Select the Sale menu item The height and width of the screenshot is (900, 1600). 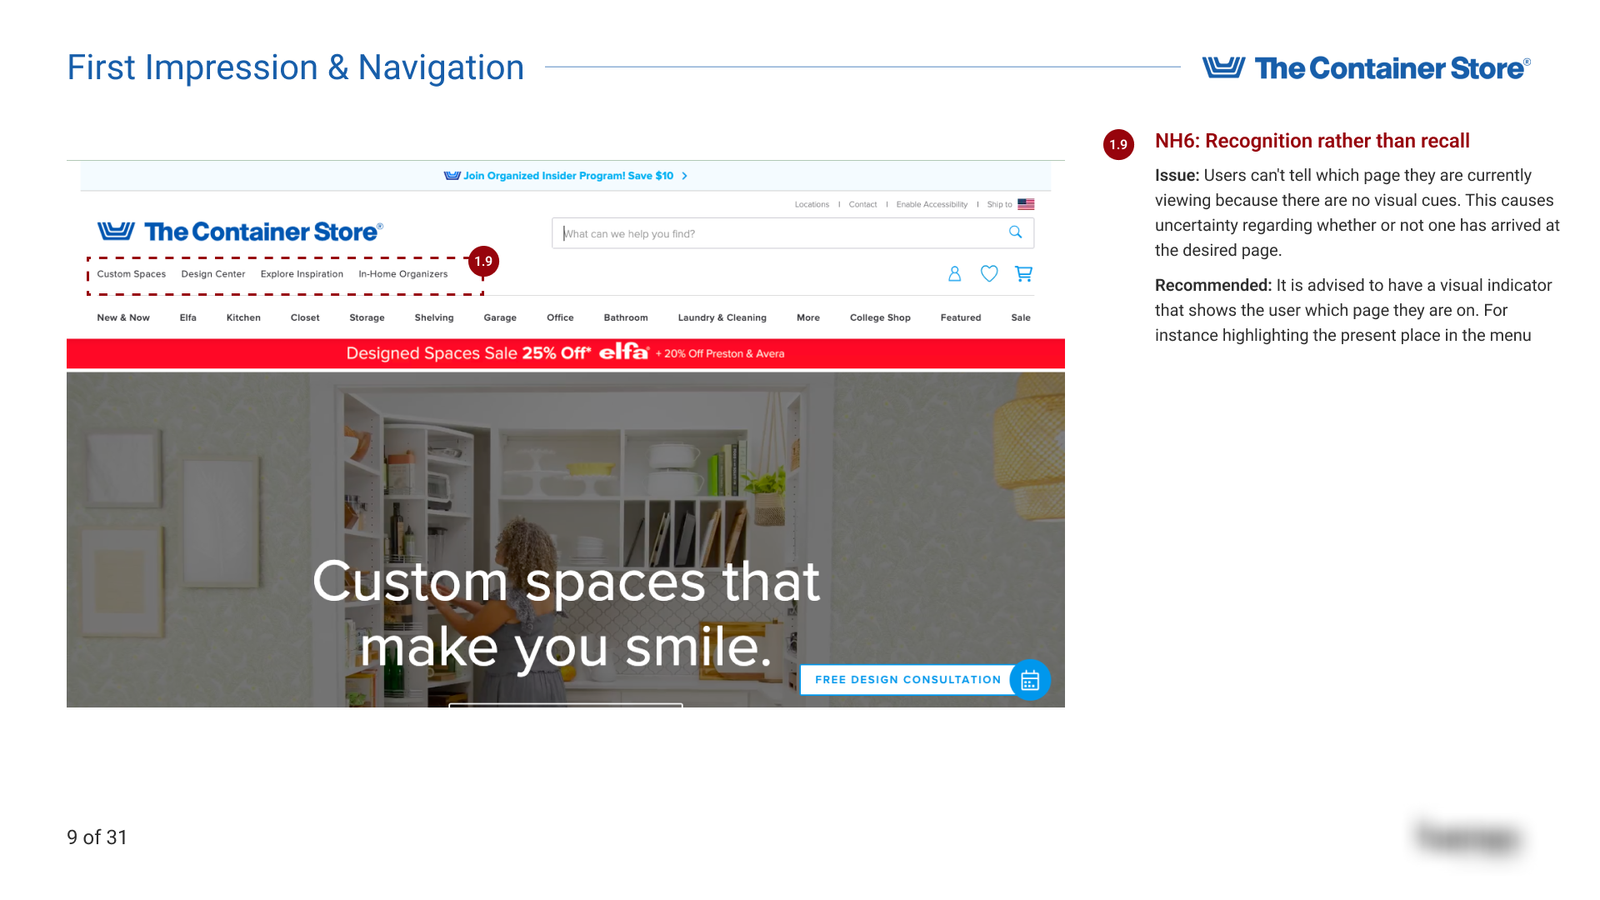[x=1020, y=318]
